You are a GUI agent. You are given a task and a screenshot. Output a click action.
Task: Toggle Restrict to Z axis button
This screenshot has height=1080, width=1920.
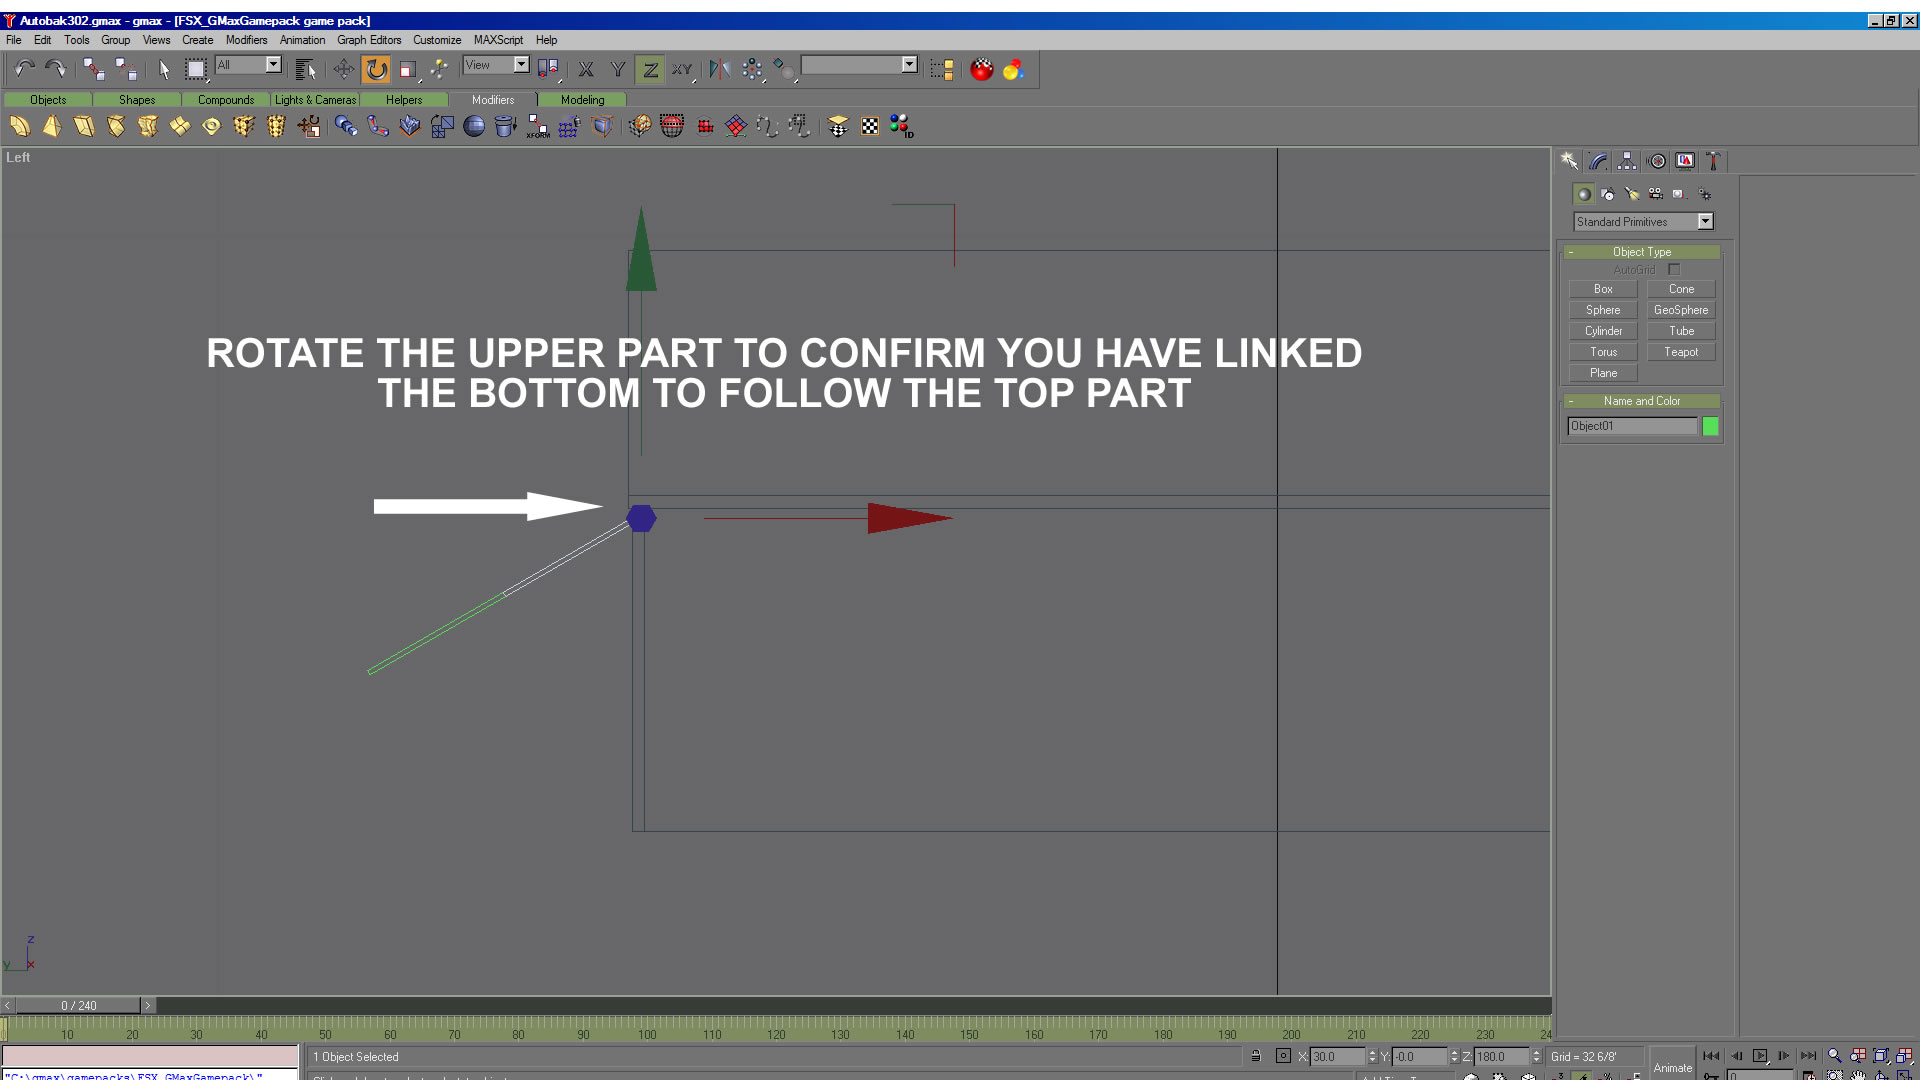pyautogui.click(x=650, y=69)
